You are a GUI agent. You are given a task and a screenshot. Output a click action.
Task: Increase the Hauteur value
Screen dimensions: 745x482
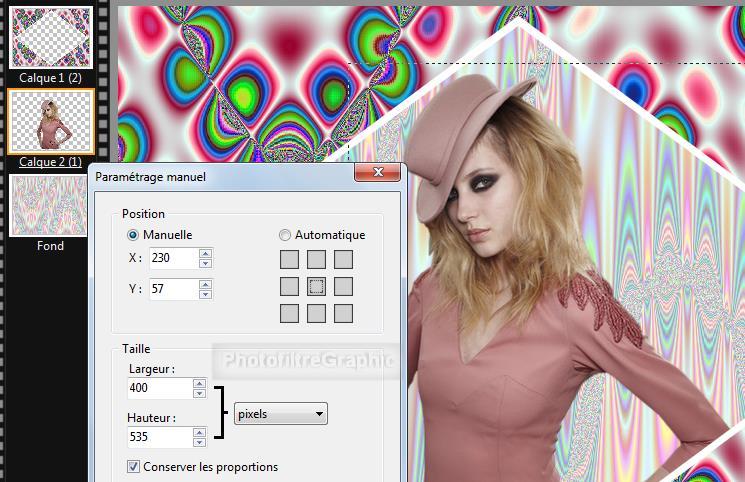[200, 432]
